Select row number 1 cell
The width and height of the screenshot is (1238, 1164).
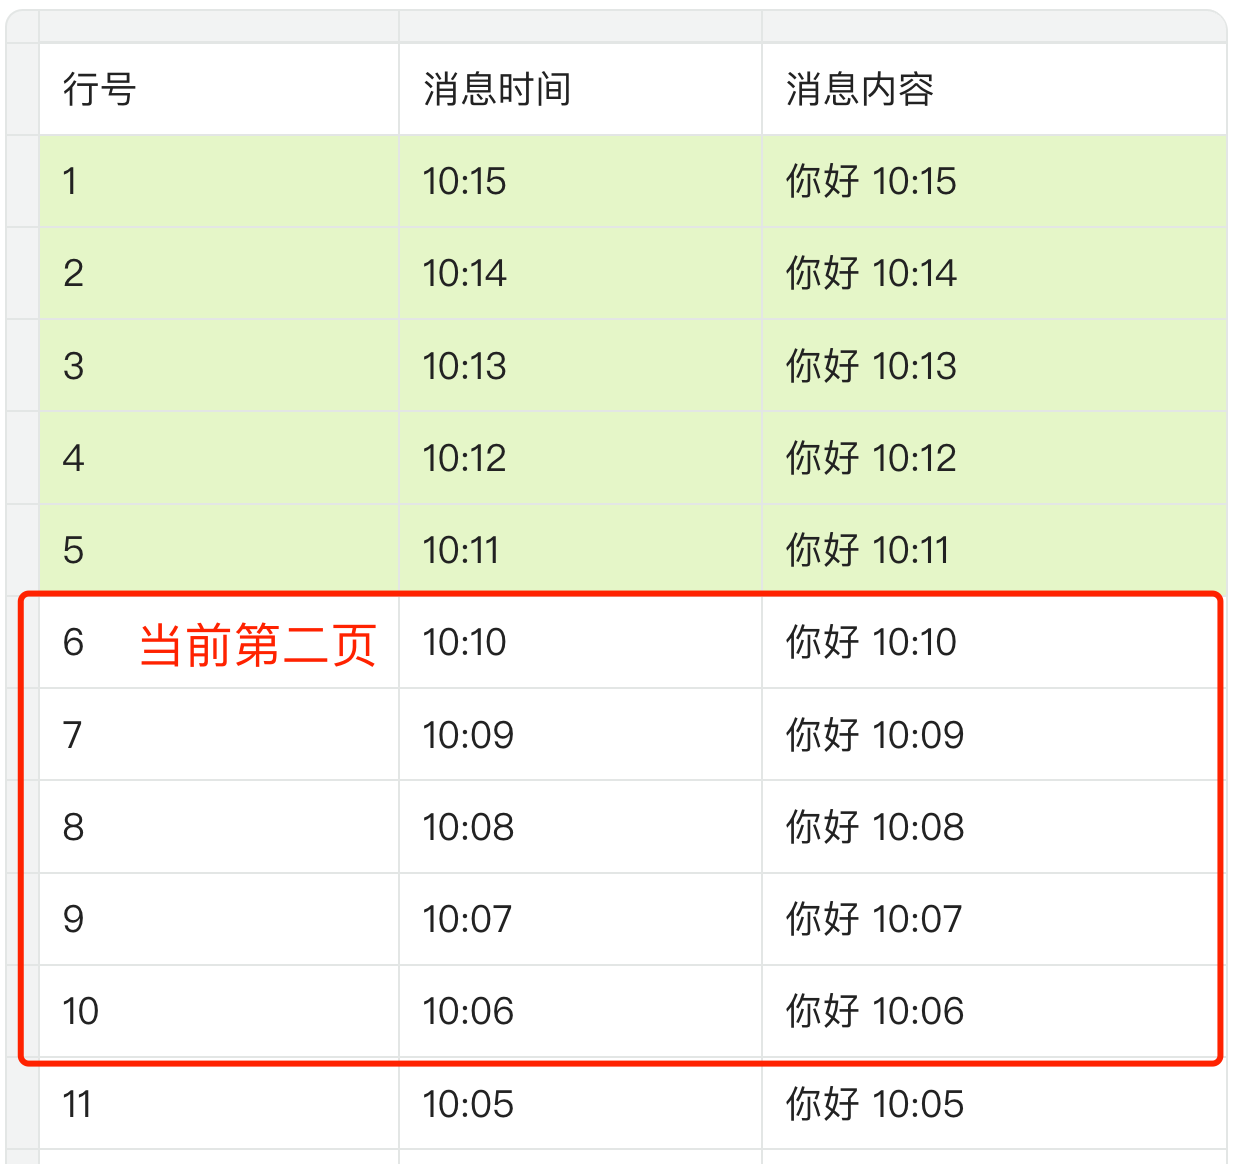coord(70,182)
